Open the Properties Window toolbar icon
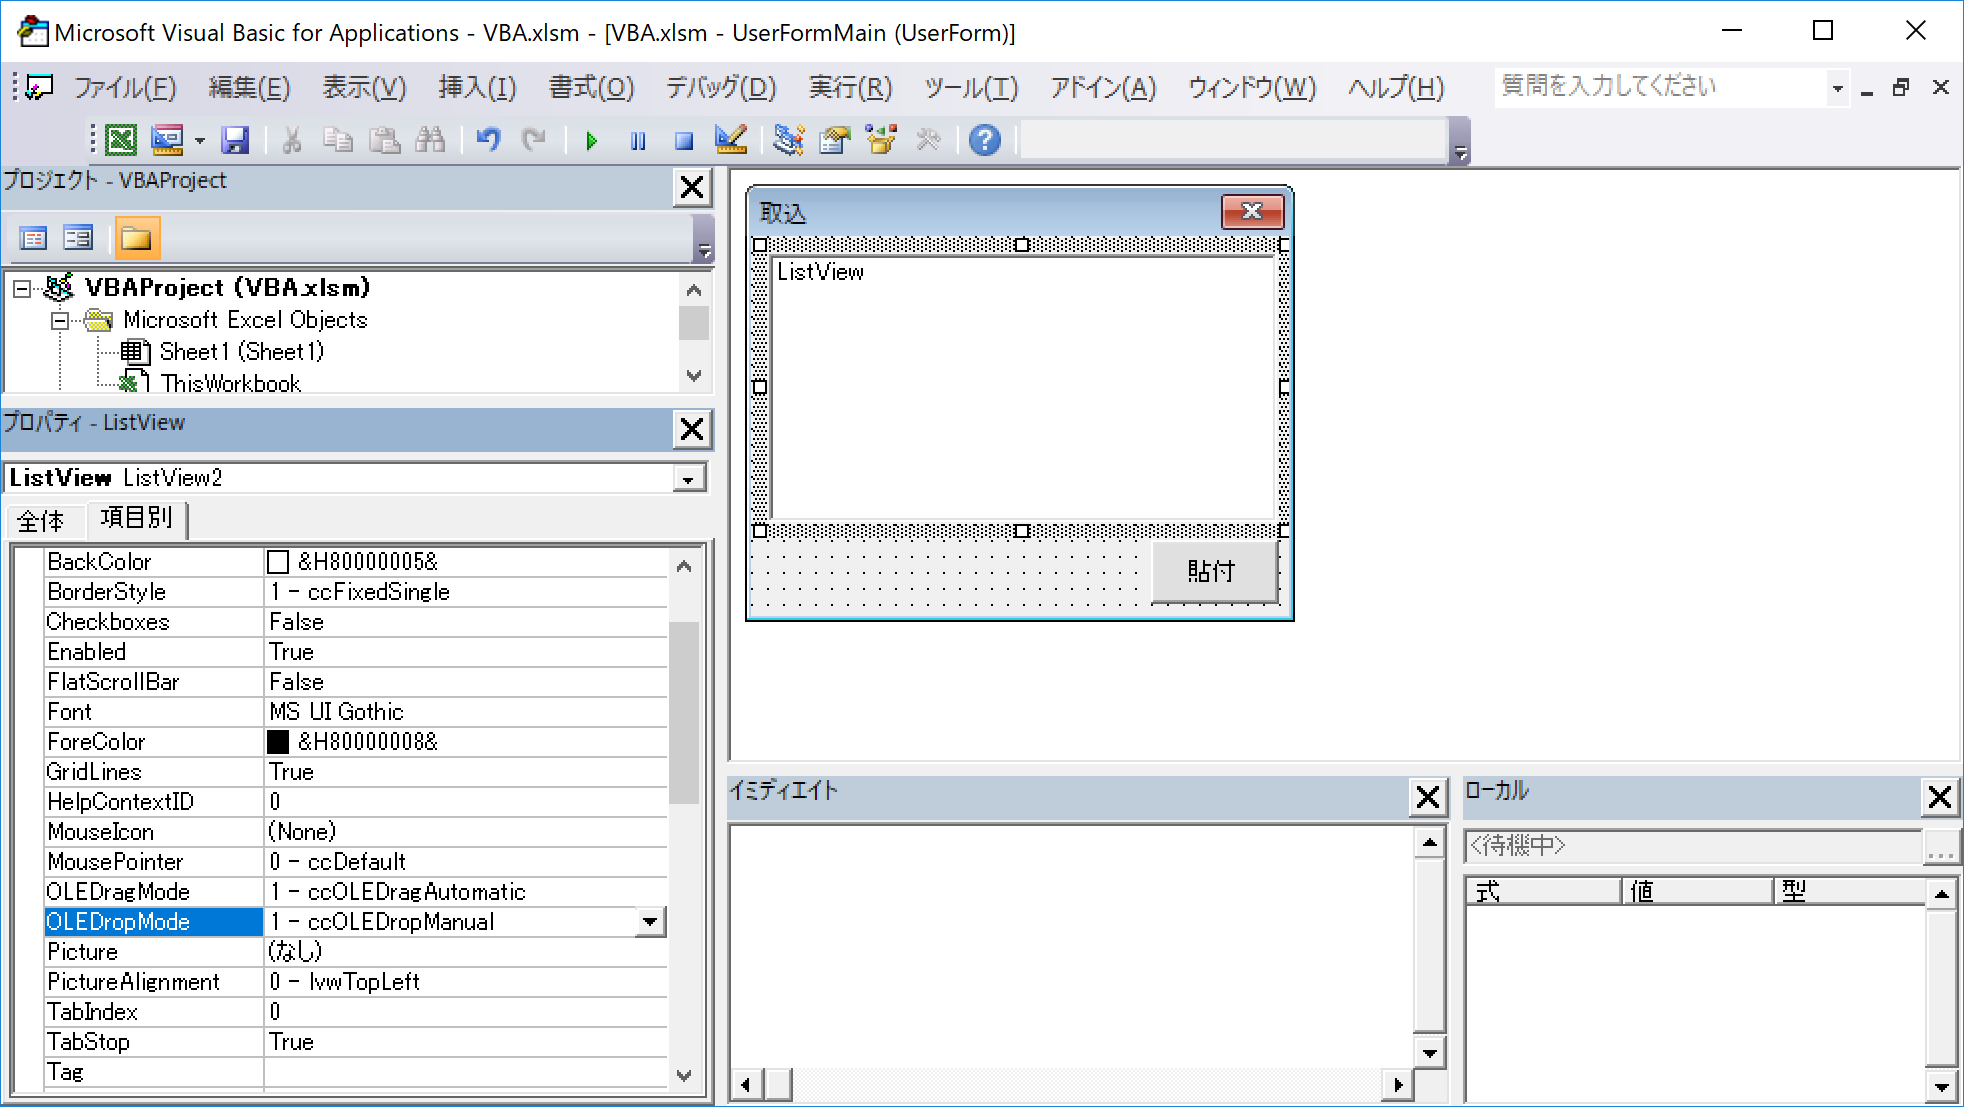1964x1107 pixels. (834, 141)
